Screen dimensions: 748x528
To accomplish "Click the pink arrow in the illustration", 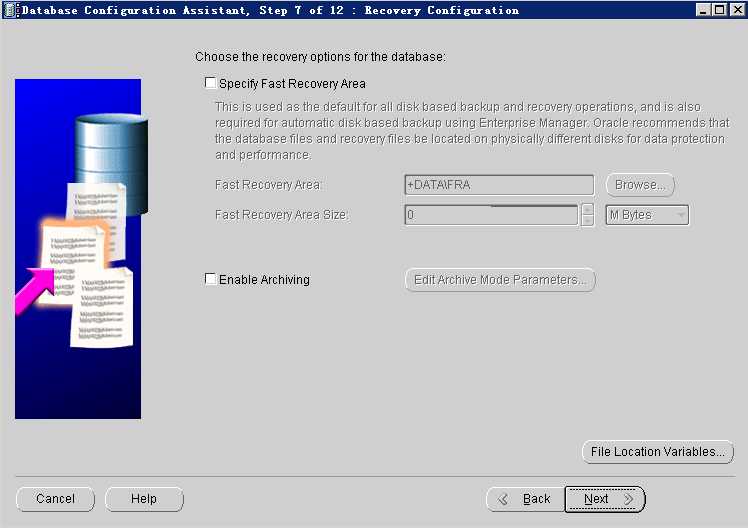I will (x=34, y=290).
